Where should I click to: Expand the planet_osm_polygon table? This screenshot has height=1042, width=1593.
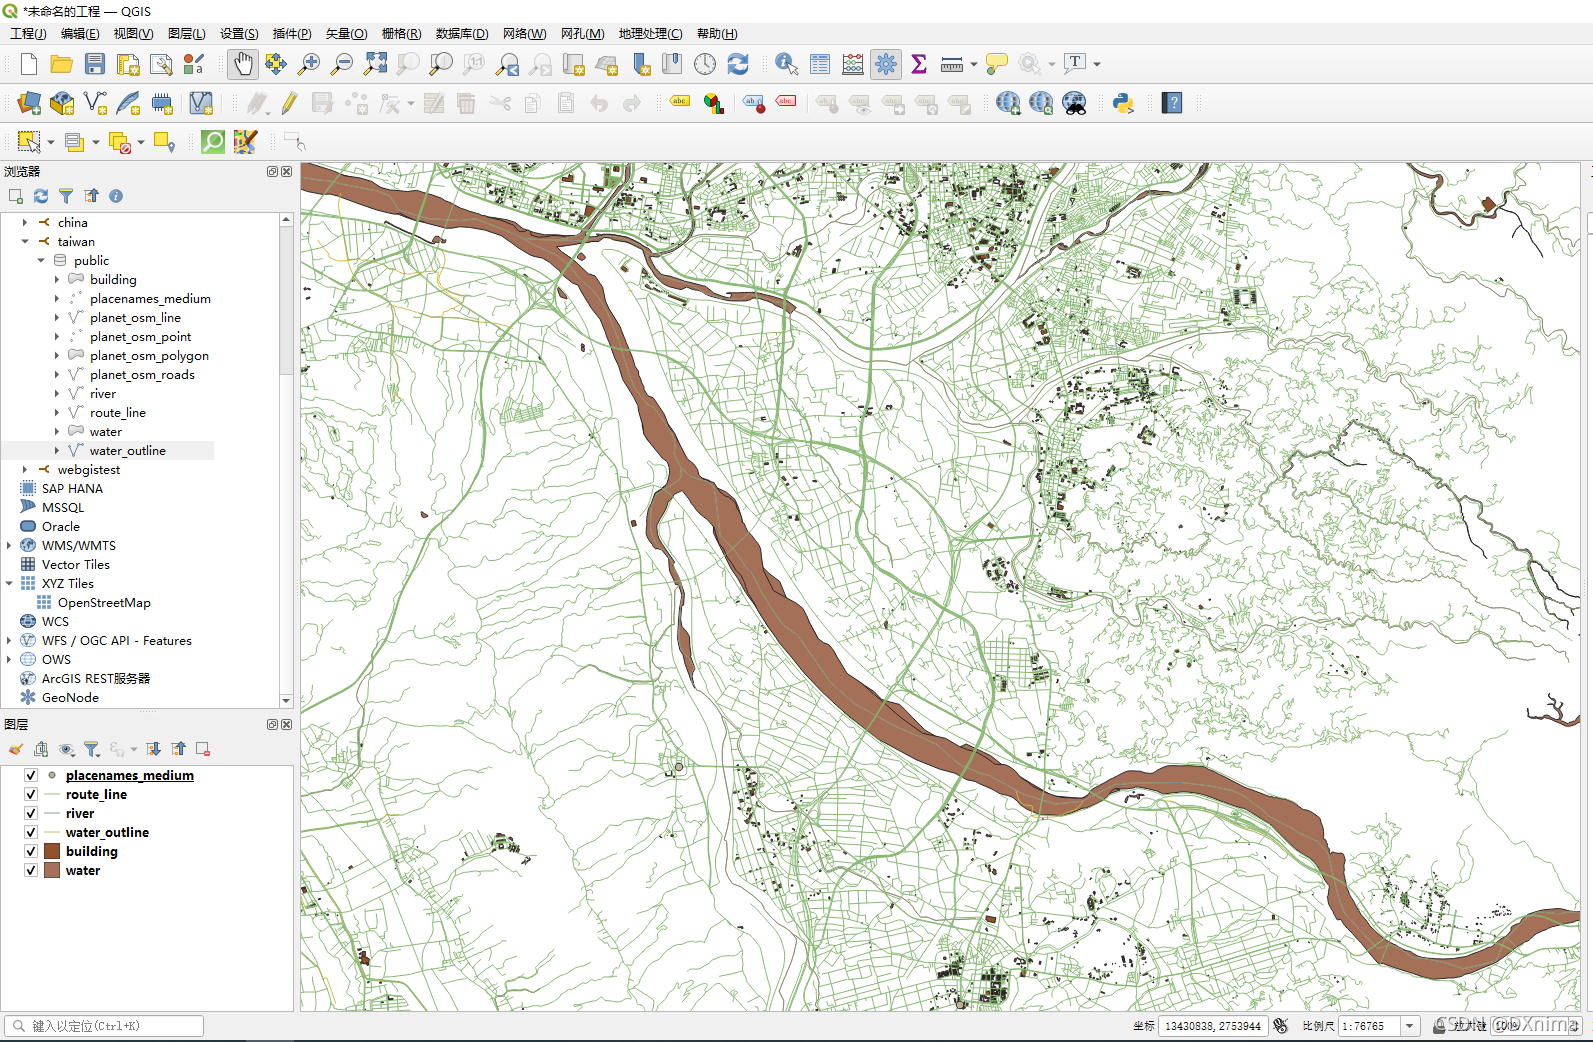coord(57,355)
